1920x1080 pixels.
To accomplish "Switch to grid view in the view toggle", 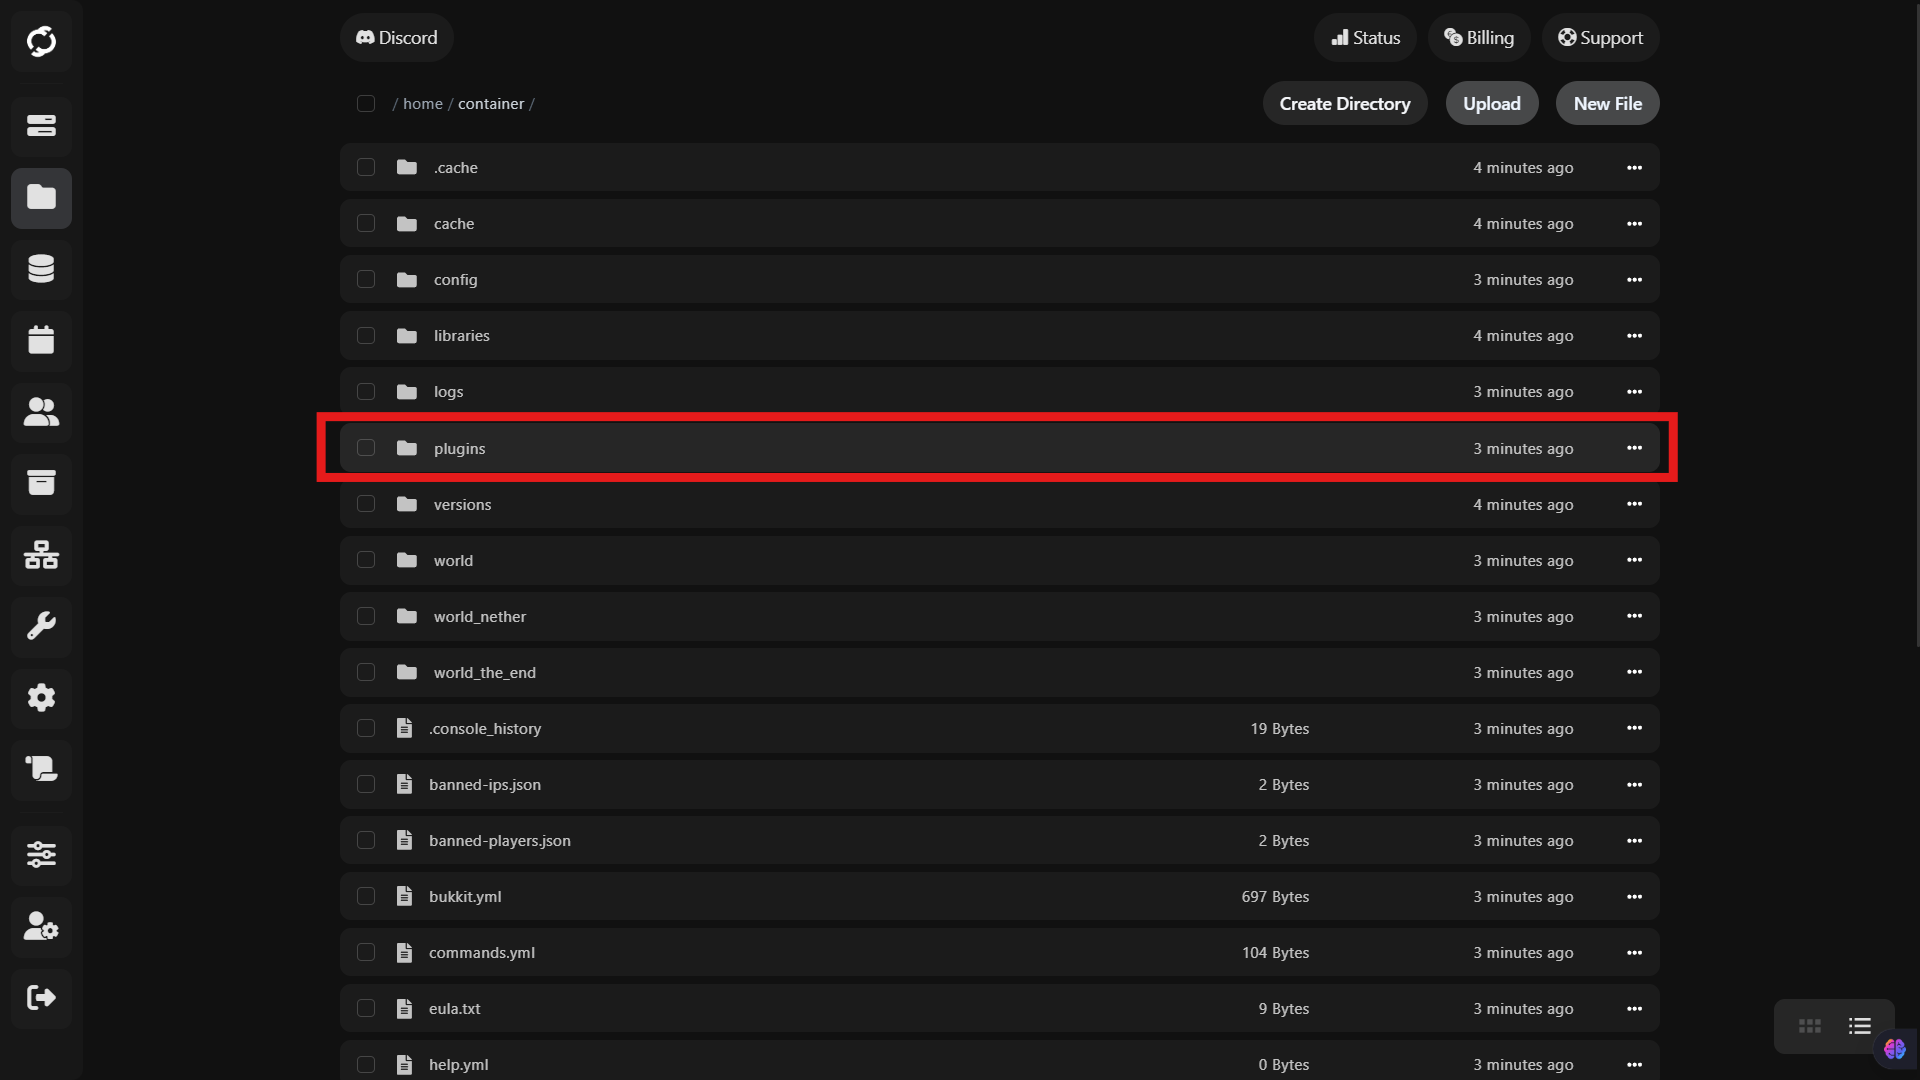I will (x=1808, y=1025).
